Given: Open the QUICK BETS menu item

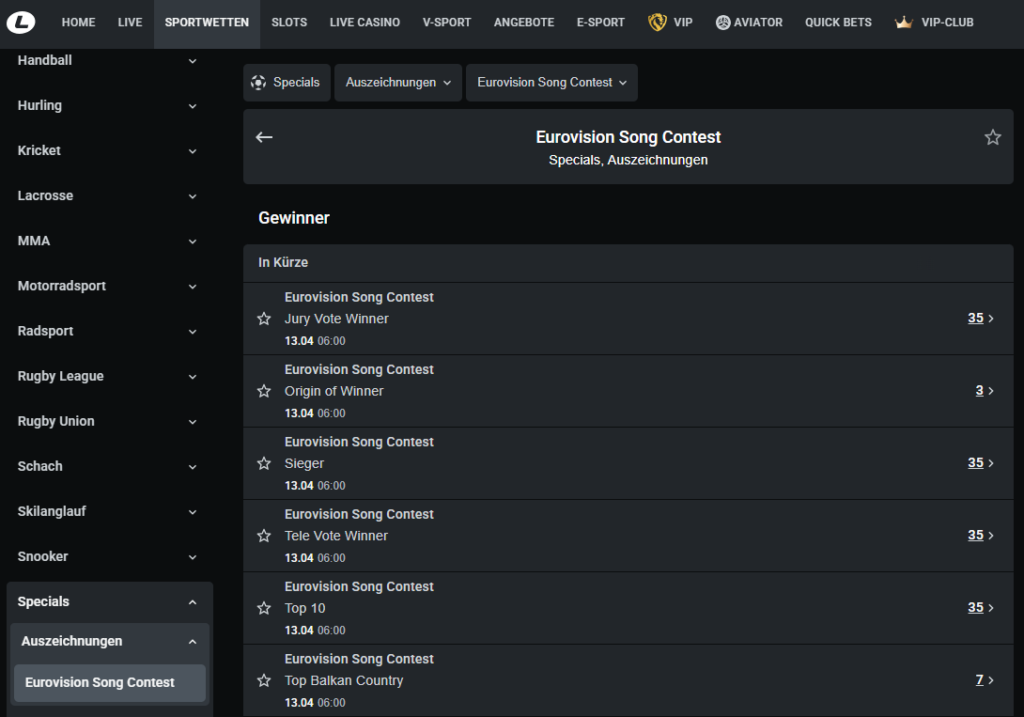Looking at the screenshot, I should click(838, 22).
